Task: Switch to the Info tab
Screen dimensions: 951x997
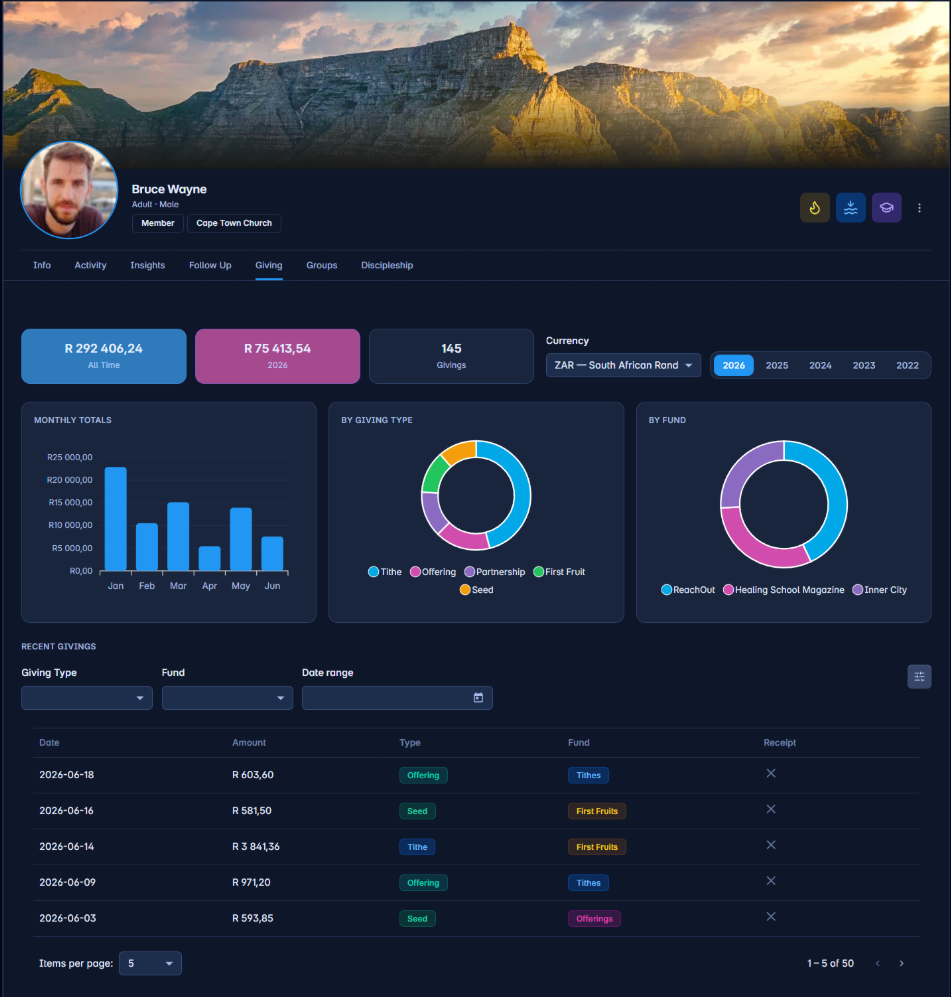Action: point(42,265)
